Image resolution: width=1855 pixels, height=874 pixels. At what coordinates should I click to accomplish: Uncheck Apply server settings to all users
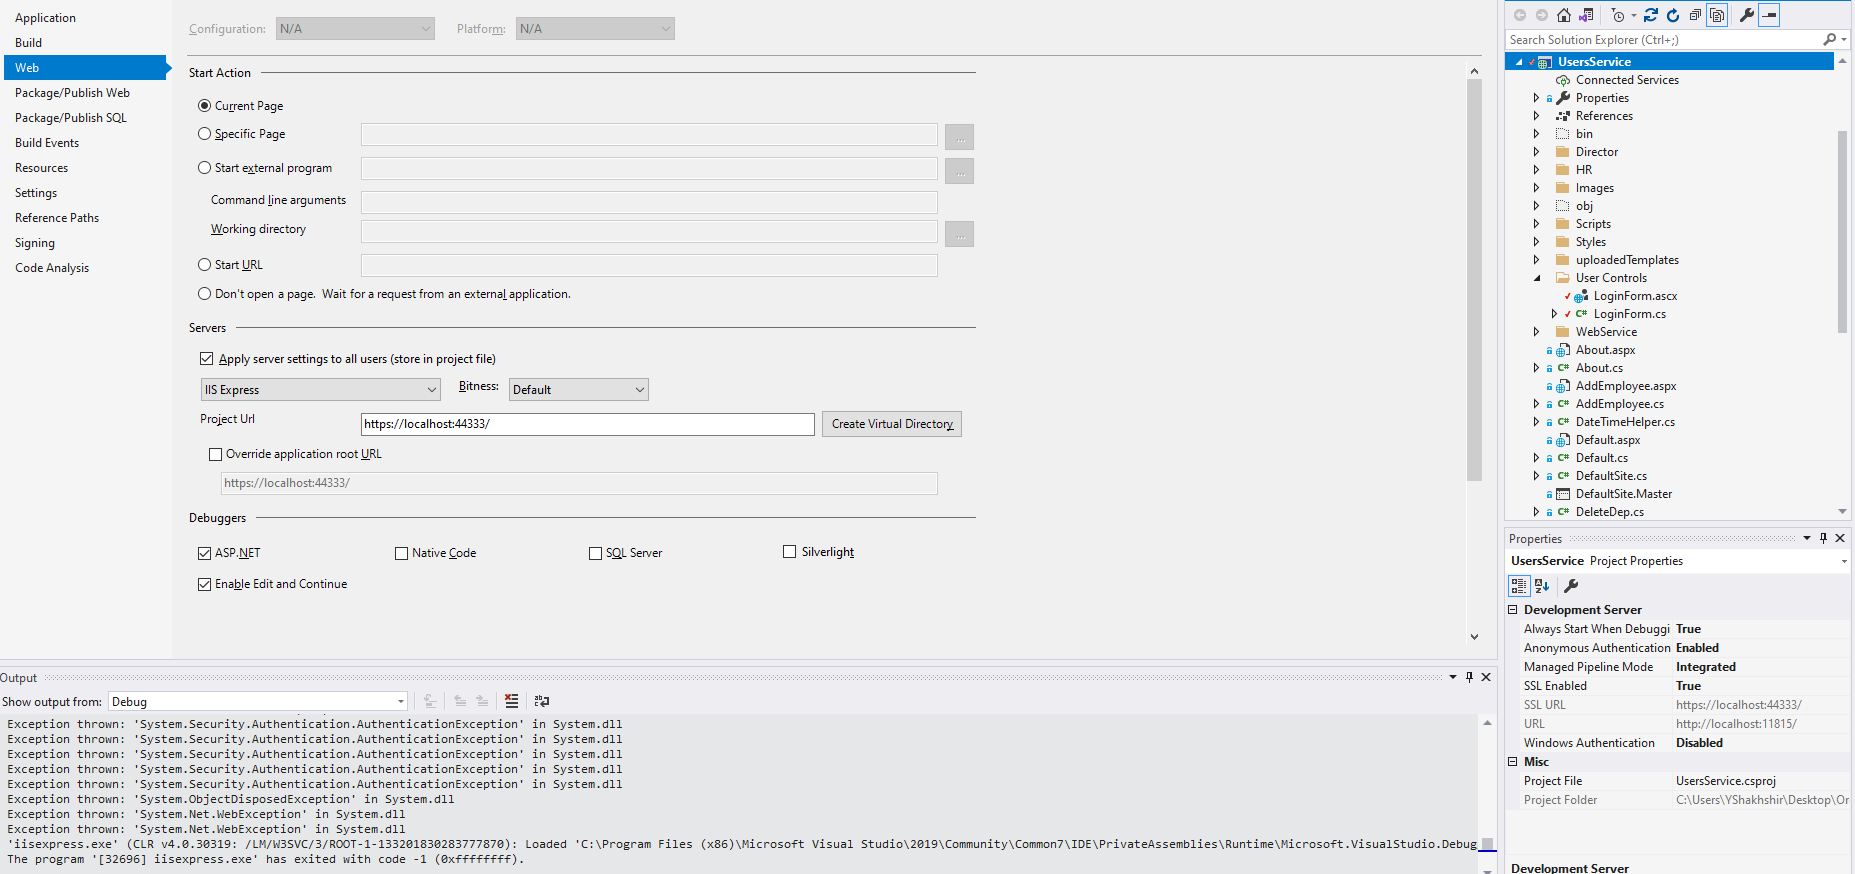point(206,359)
